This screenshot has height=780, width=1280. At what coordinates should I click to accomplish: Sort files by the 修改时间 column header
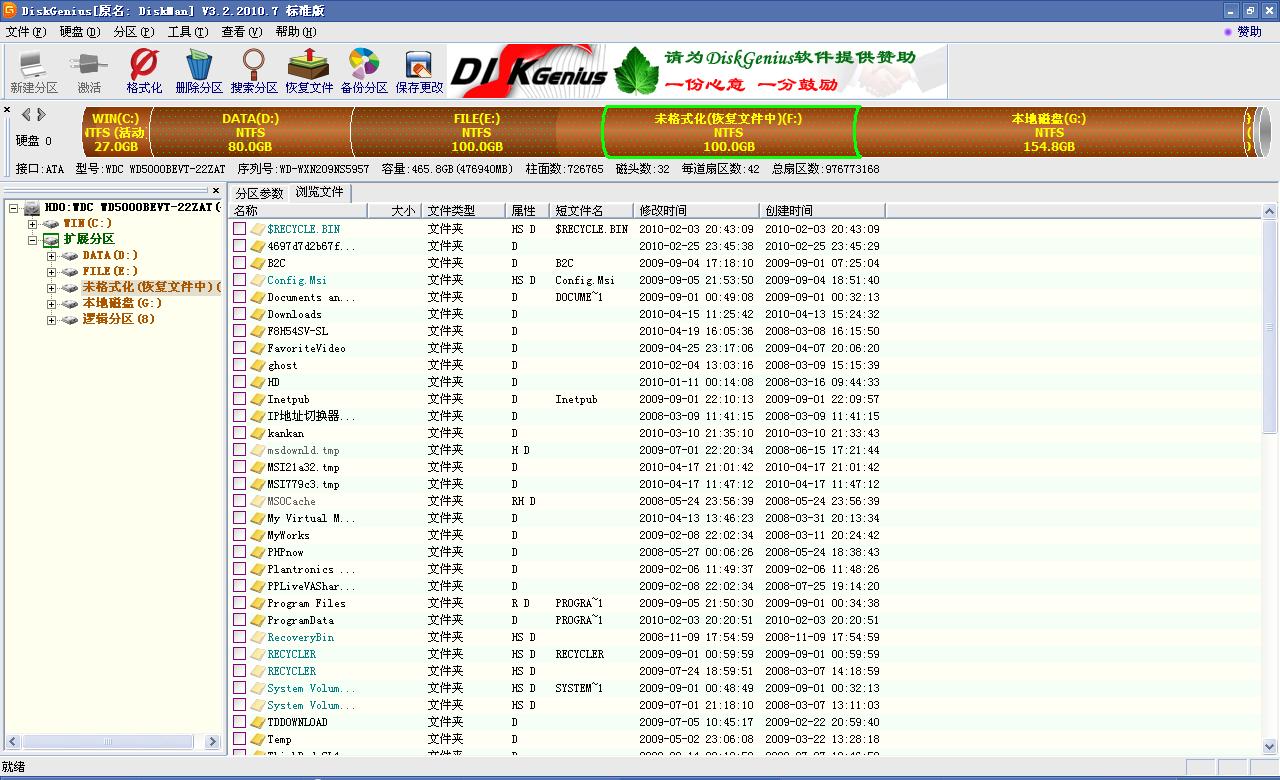pyautogui.click(x=697, y=211)
